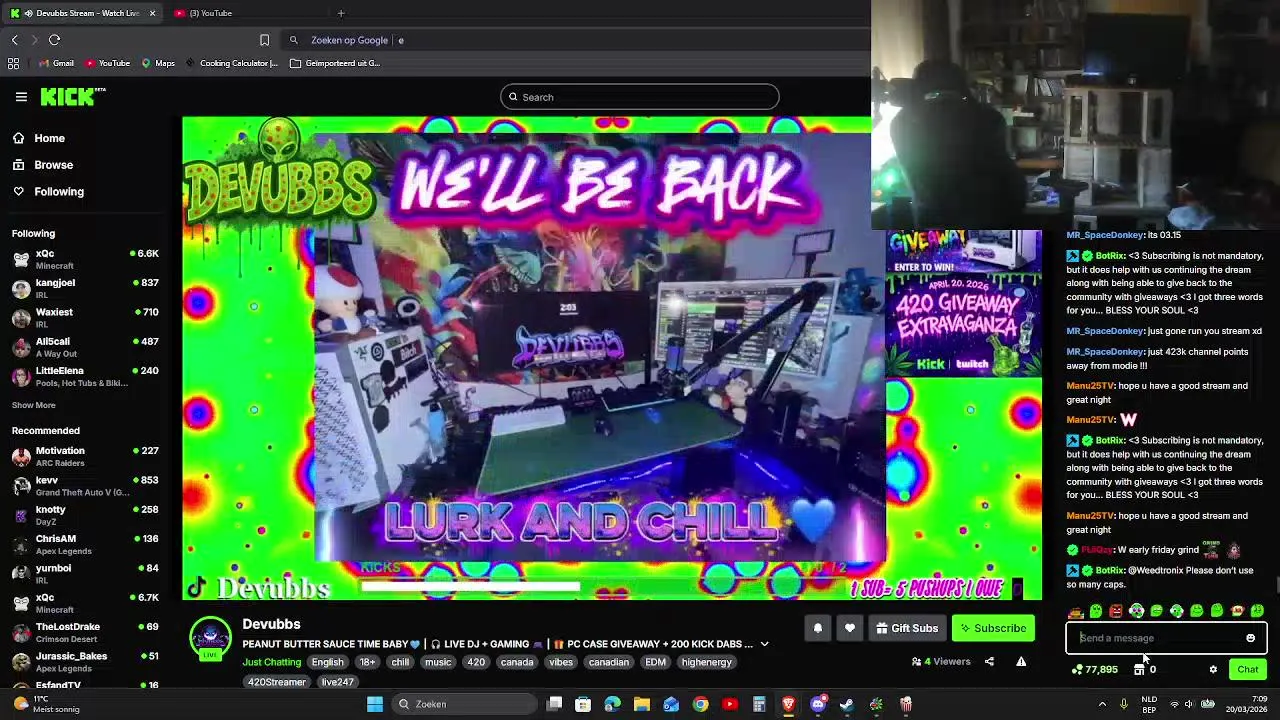1280x720 pixels.
Task: Open kangjoel channel in Following list
Action: [x=85, y=289]
